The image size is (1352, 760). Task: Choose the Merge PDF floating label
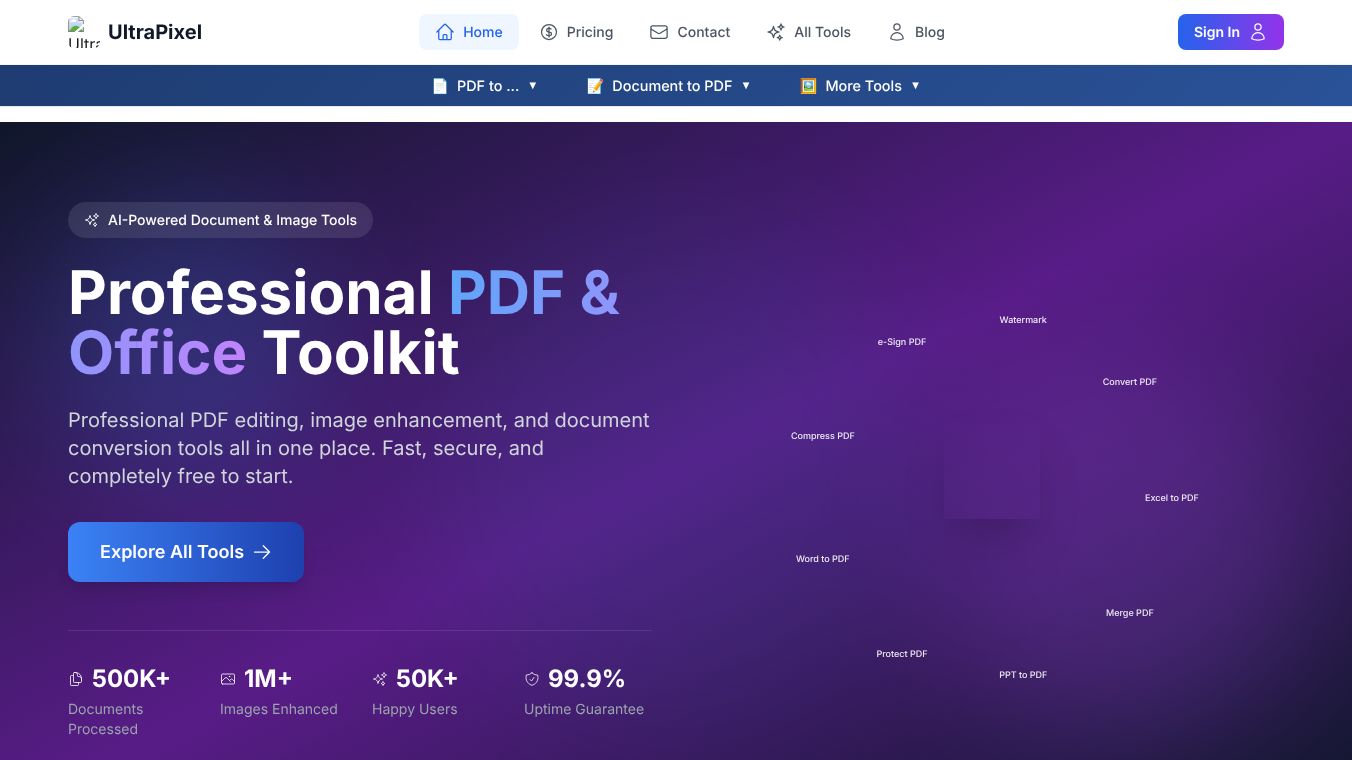click(1130, 613)
